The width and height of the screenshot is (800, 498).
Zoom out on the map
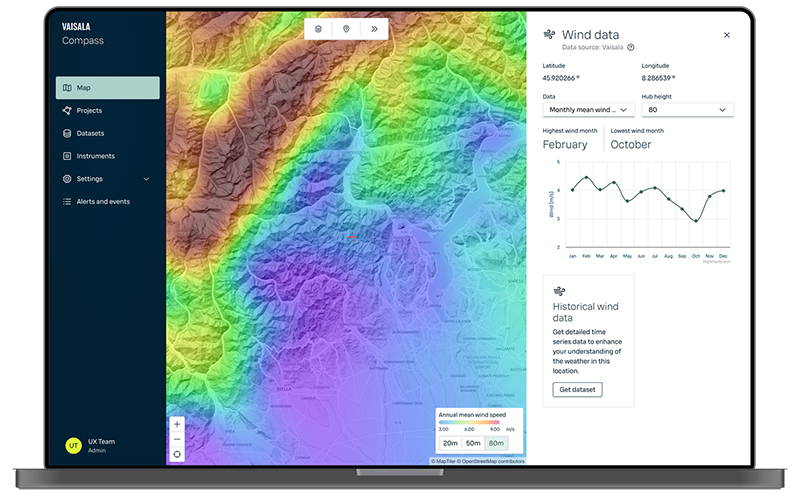click(x=177, y=438)
